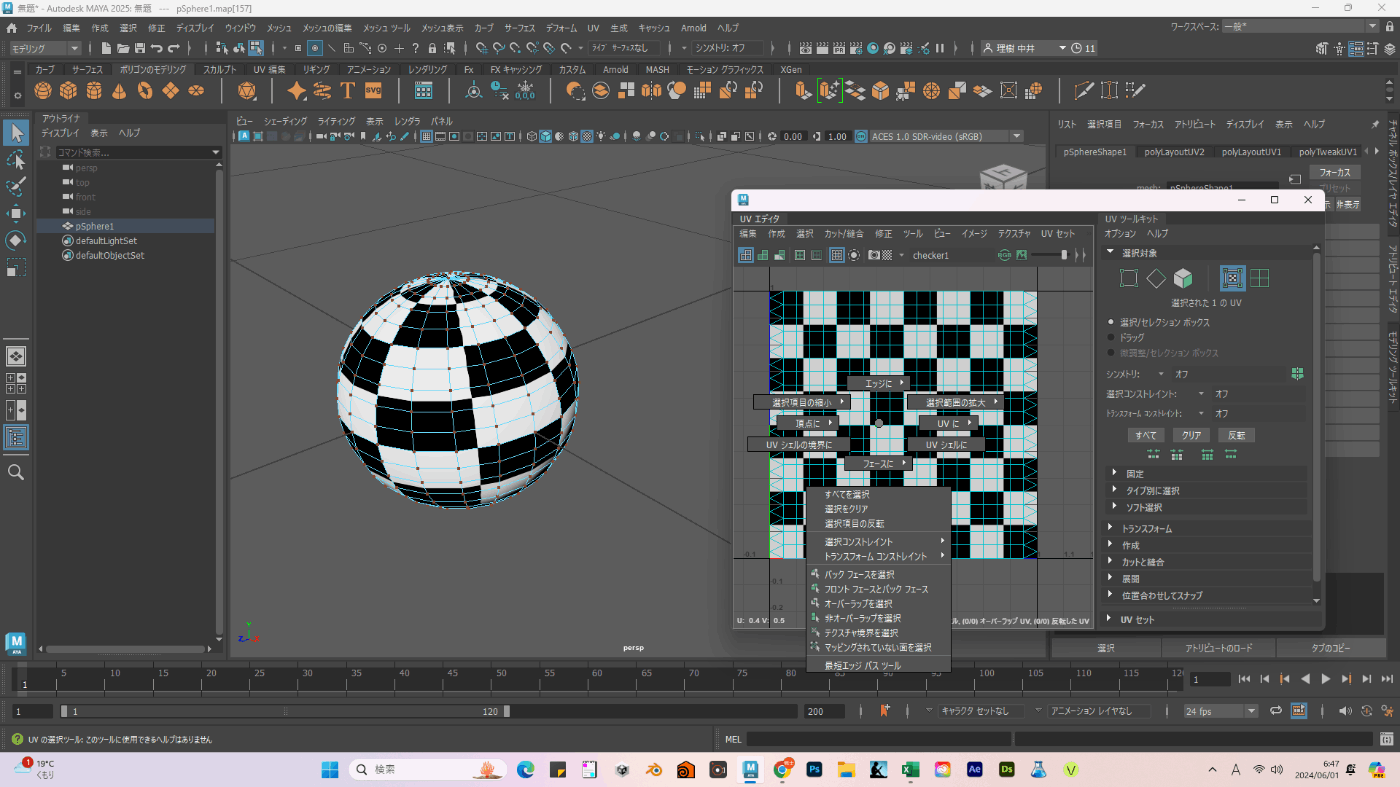
Task: Choose UV selection mode in UV Toolkit
Action: (1233, 278)
